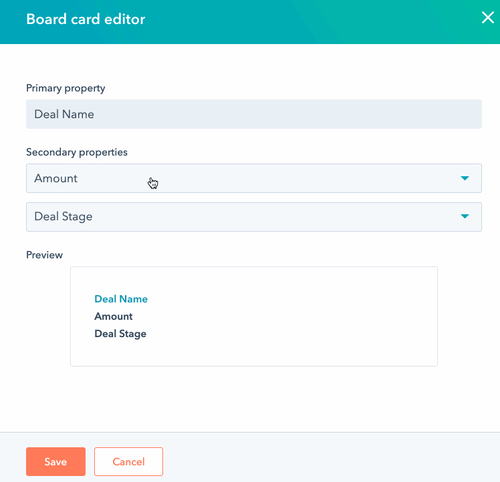Click the caret arrow on Deal Stage dropdown
This screenshot has width=500, height=482.
coord(465,217)
